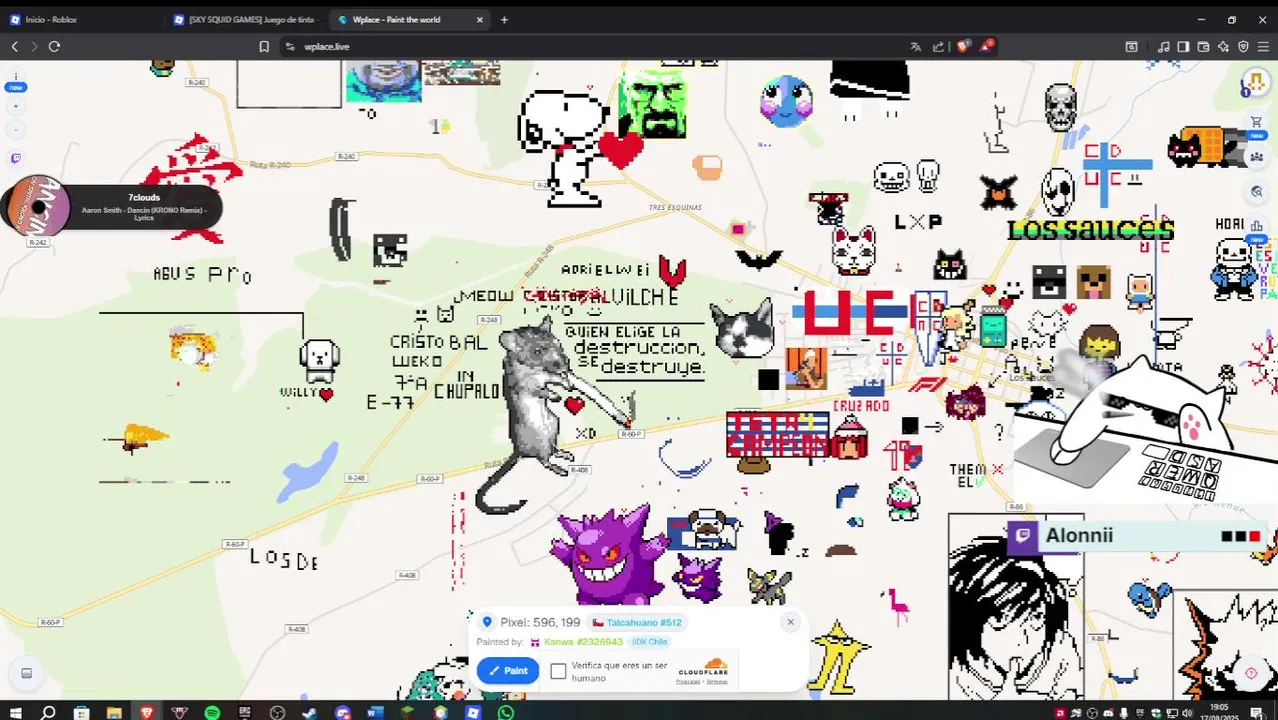Click the Alonnii Twitch stream overlay
This screenshot has width=1278, height=720.
click(x=1136, y=536)
